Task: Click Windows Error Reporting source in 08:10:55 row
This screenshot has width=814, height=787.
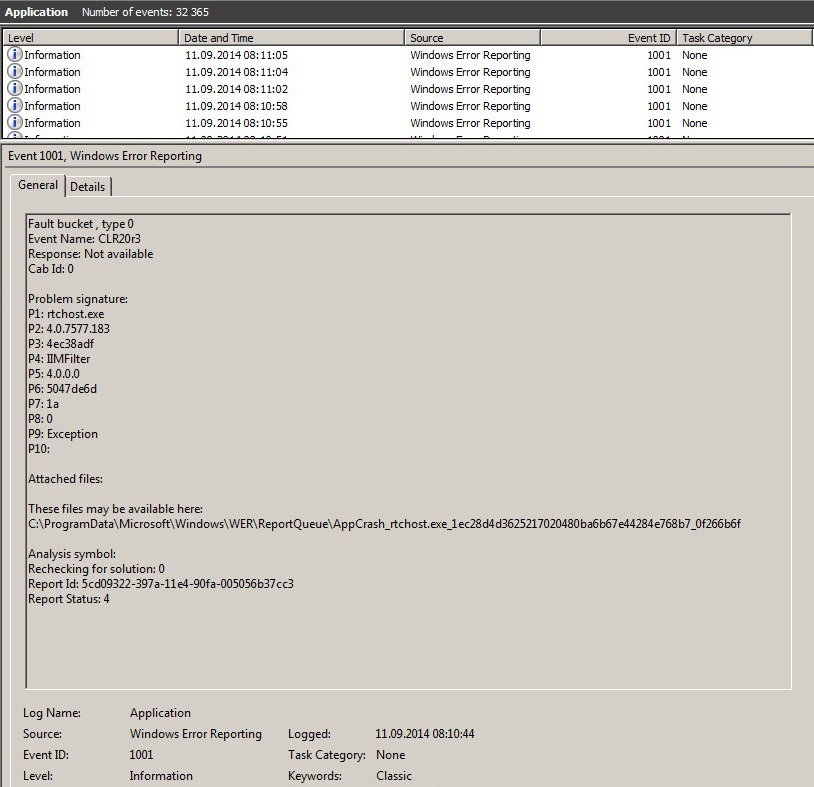Action: (470, 124)
